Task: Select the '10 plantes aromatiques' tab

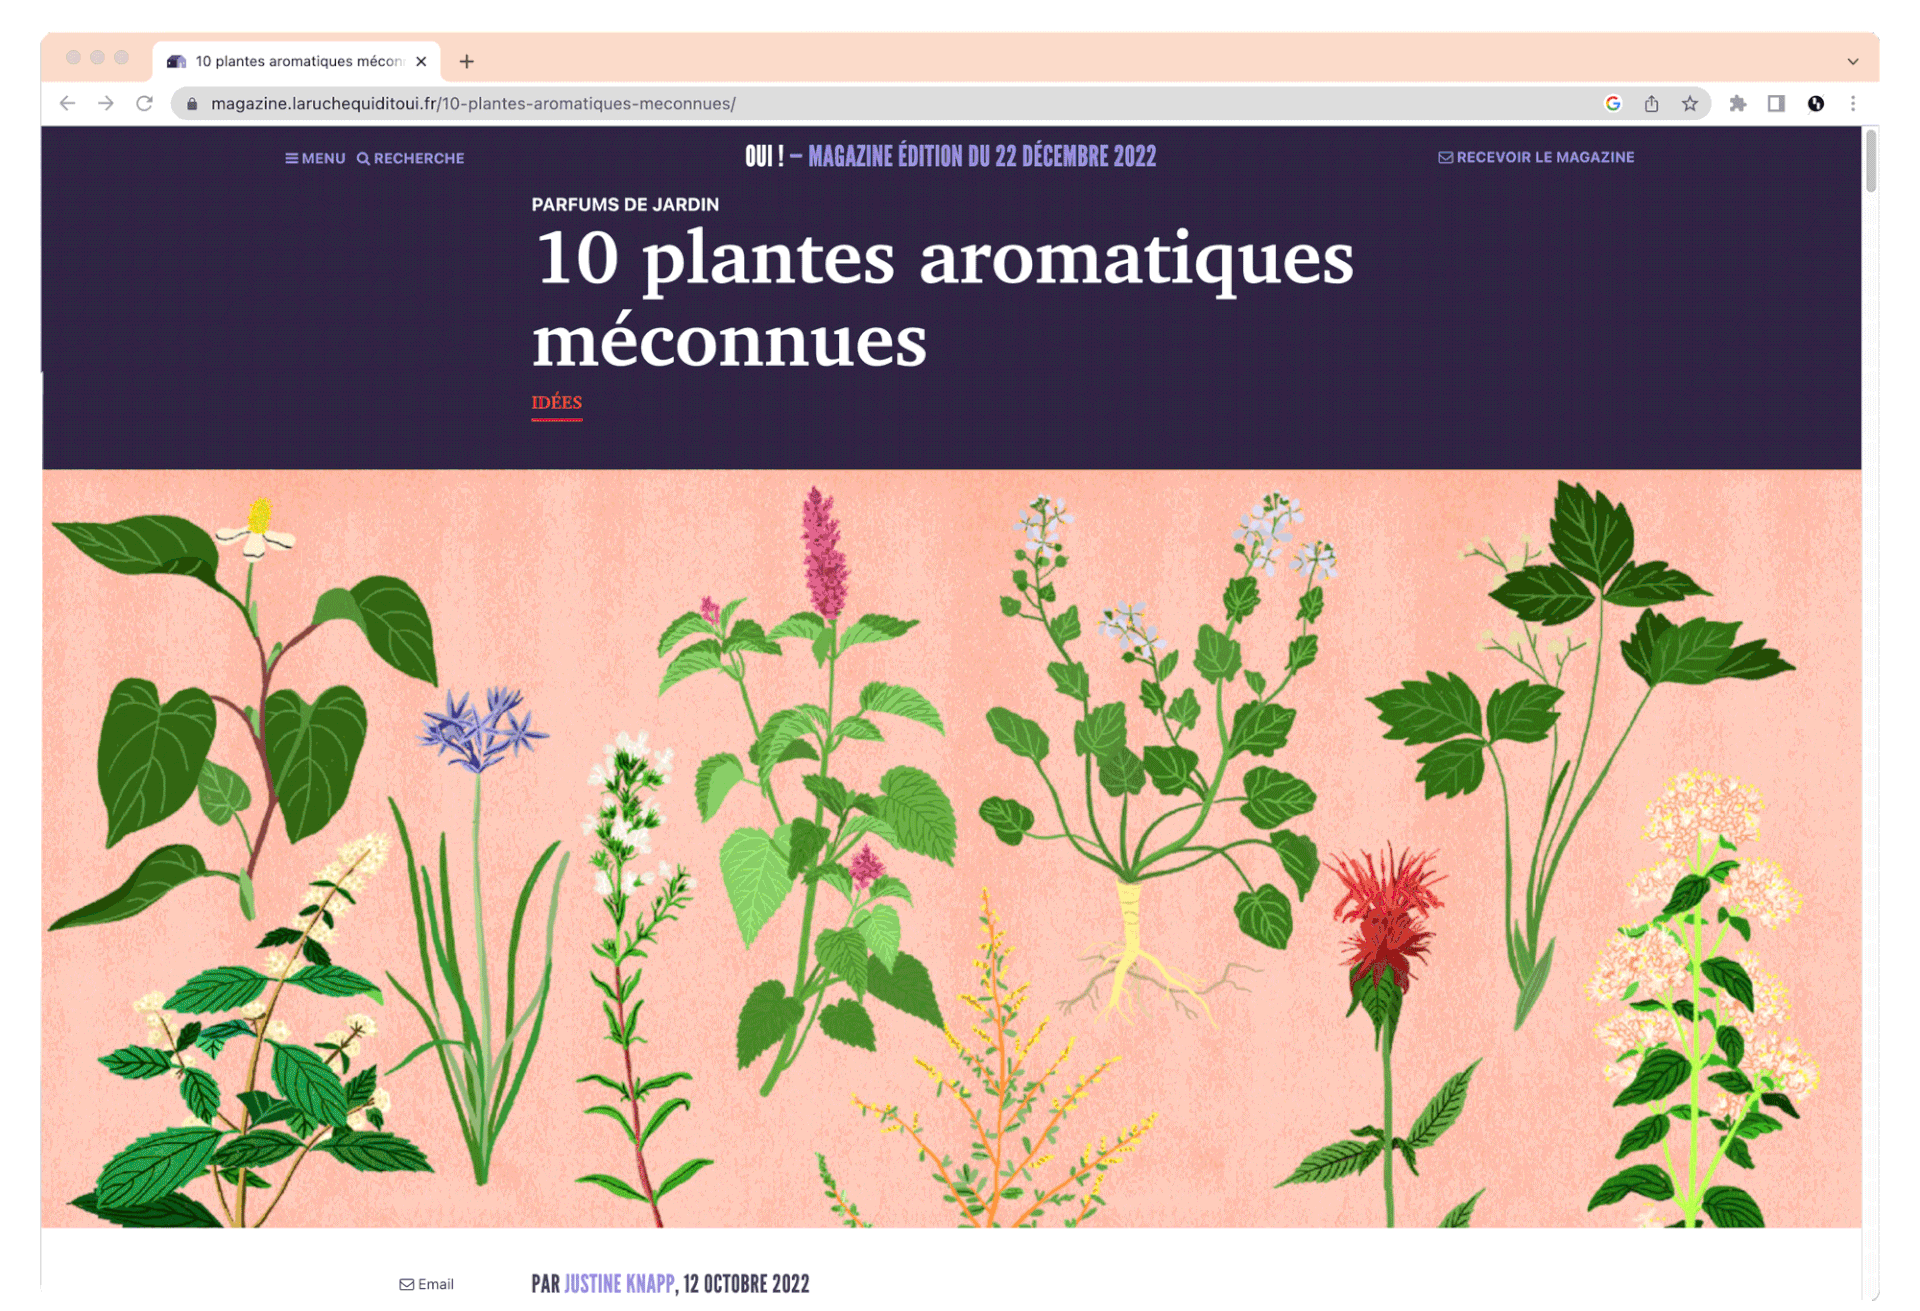Action: pyautogui.click(x=297, y=61)
